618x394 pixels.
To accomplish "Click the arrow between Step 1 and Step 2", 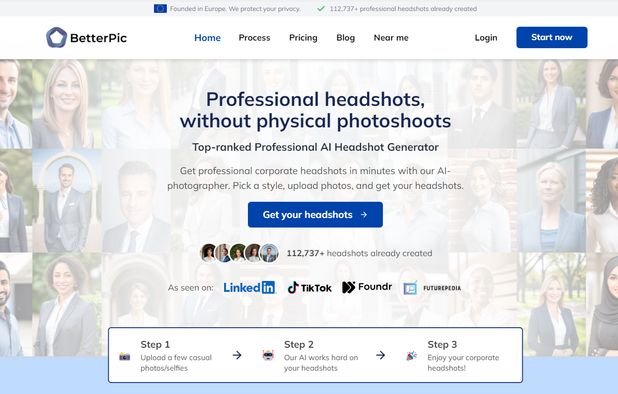I will tap(237, 355).
